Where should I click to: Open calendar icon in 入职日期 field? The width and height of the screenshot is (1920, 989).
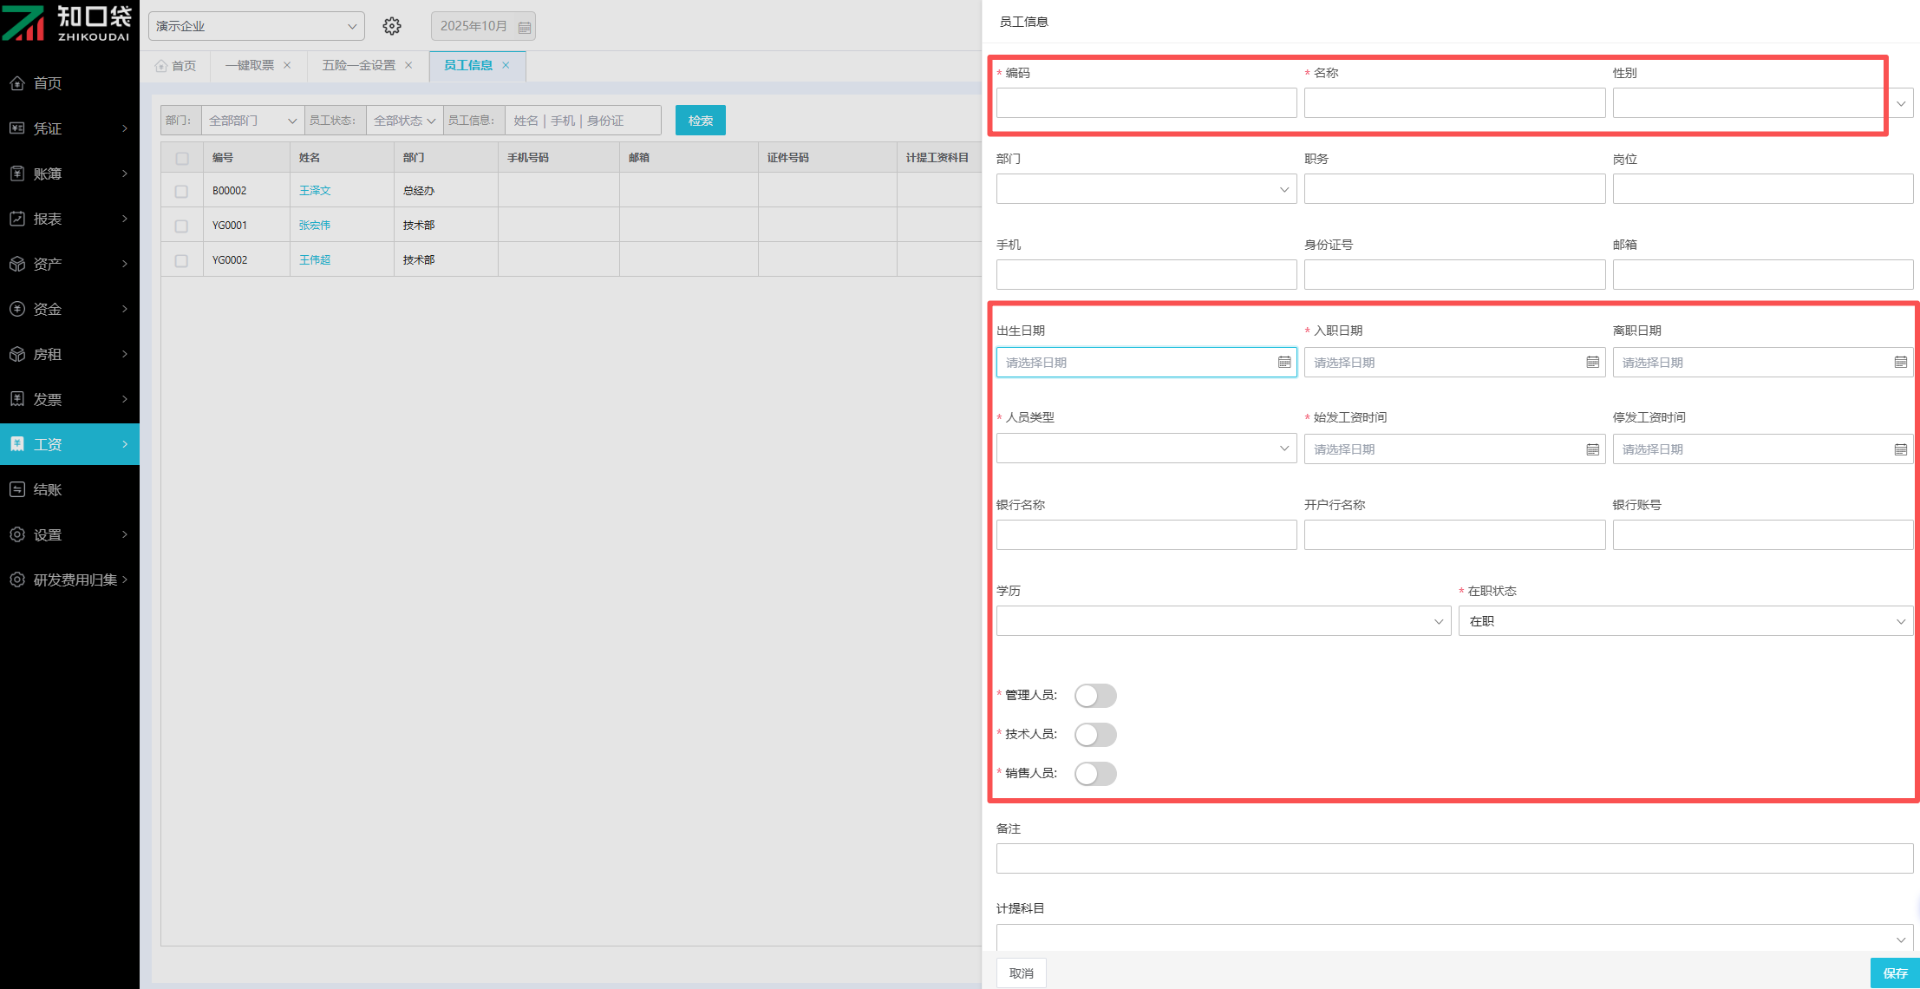click(x=1592, y=362)
